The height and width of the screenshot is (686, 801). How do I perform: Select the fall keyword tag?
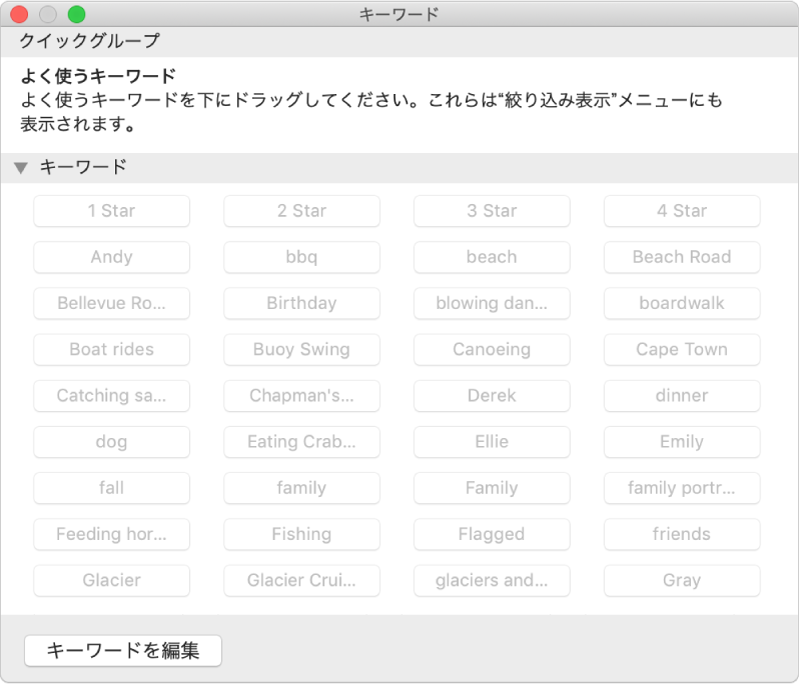pyautogui.click(x=111, y=488)
